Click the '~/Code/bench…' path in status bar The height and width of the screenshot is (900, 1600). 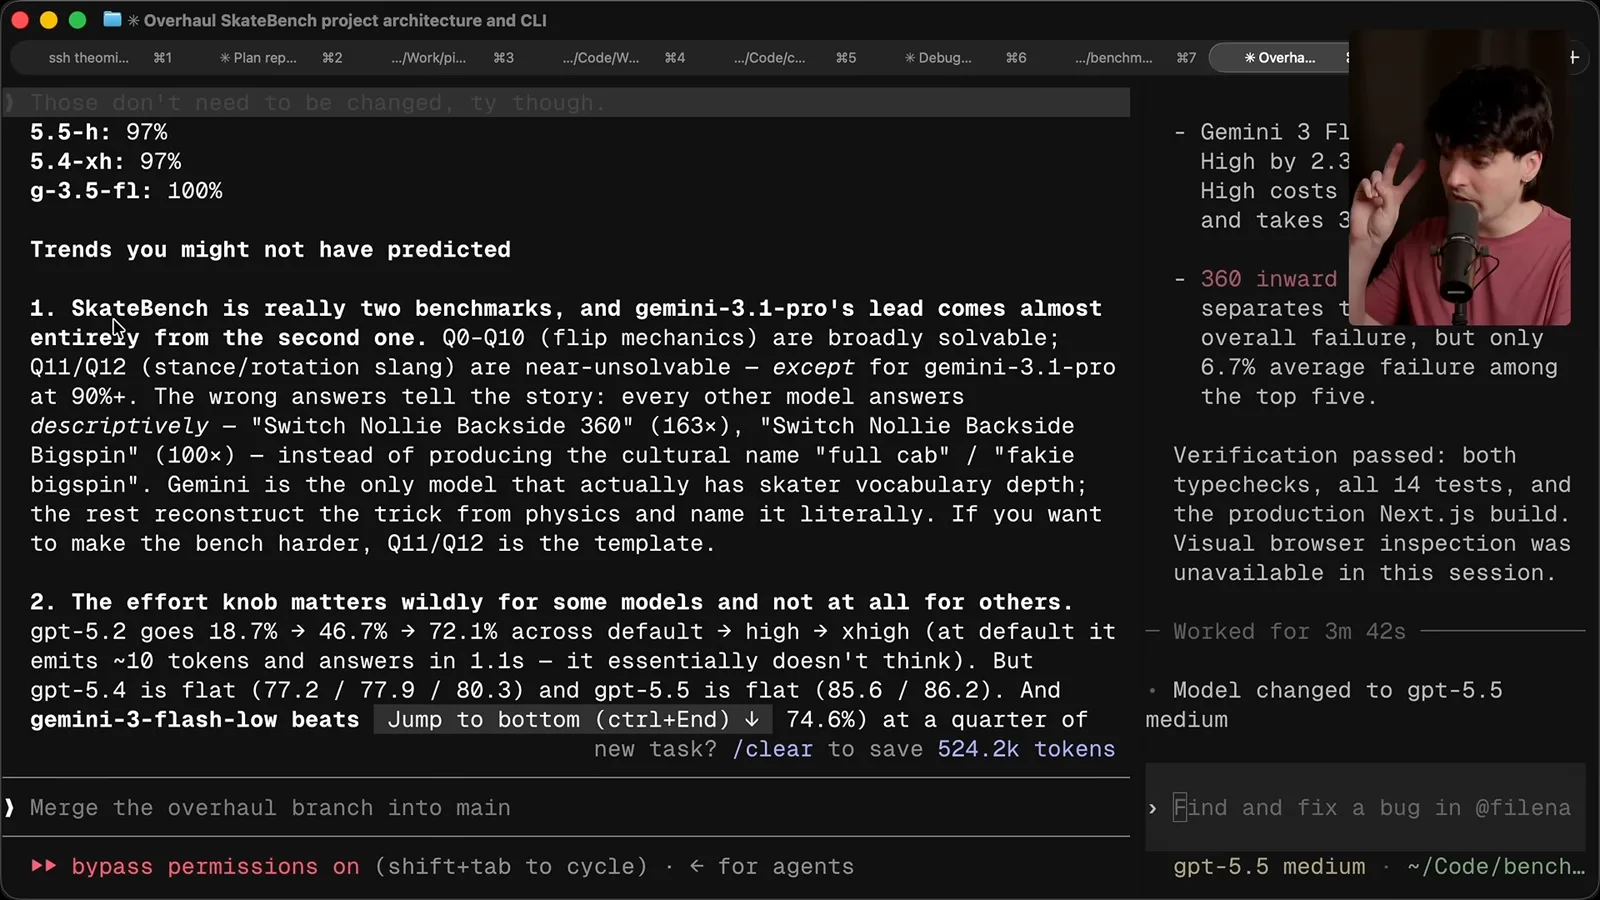(1496, 867)
